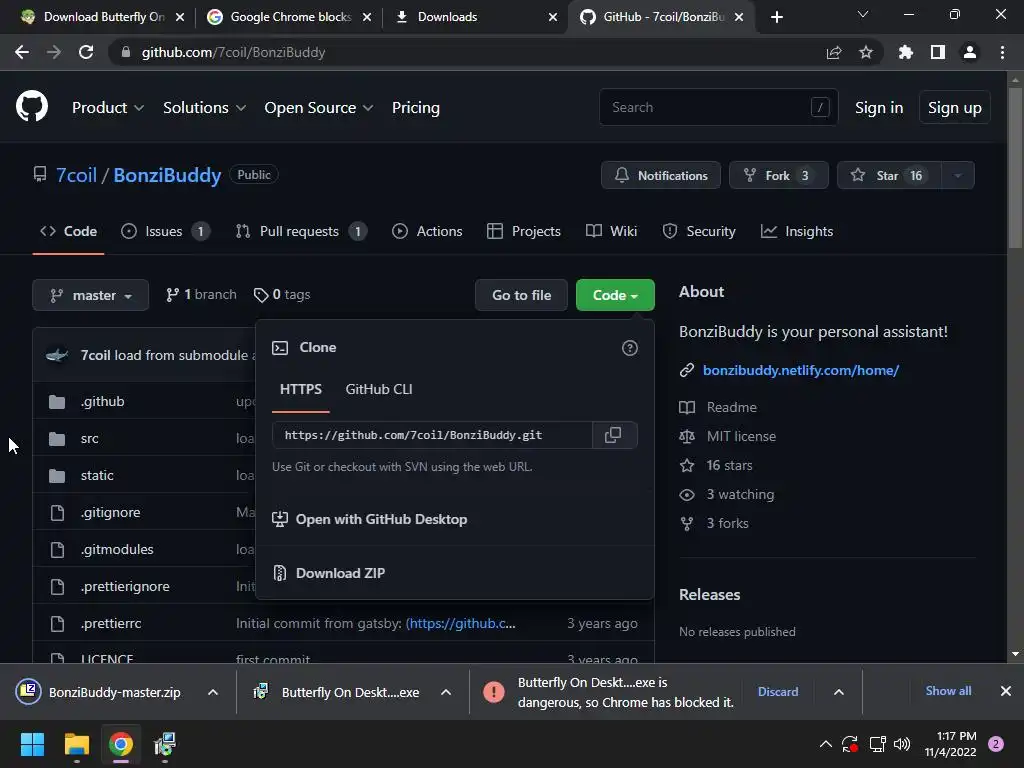Open new browser tab

776,17
